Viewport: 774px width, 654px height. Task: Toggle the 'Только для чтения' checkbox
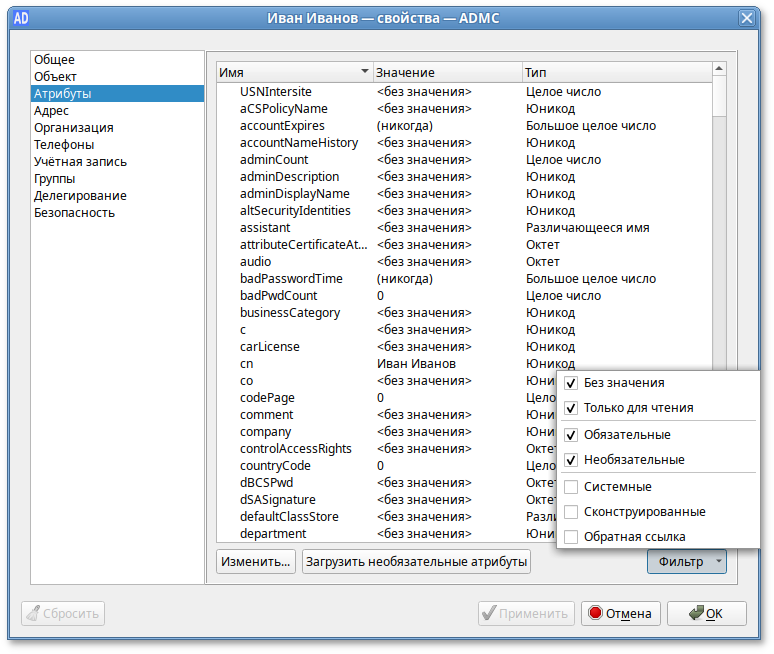[x=571, y=408]
